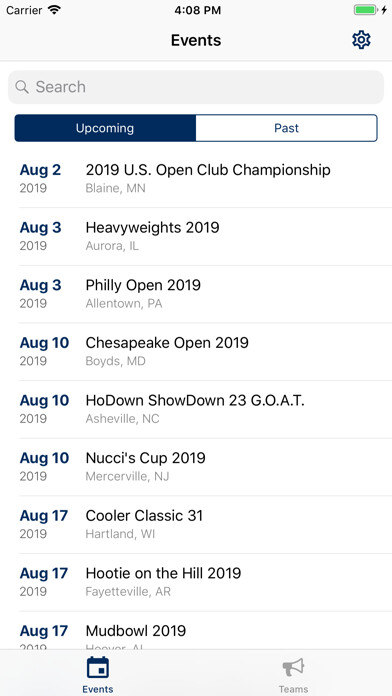
Task: Open the Teams megaphone icon
Action: pos(293,668)
